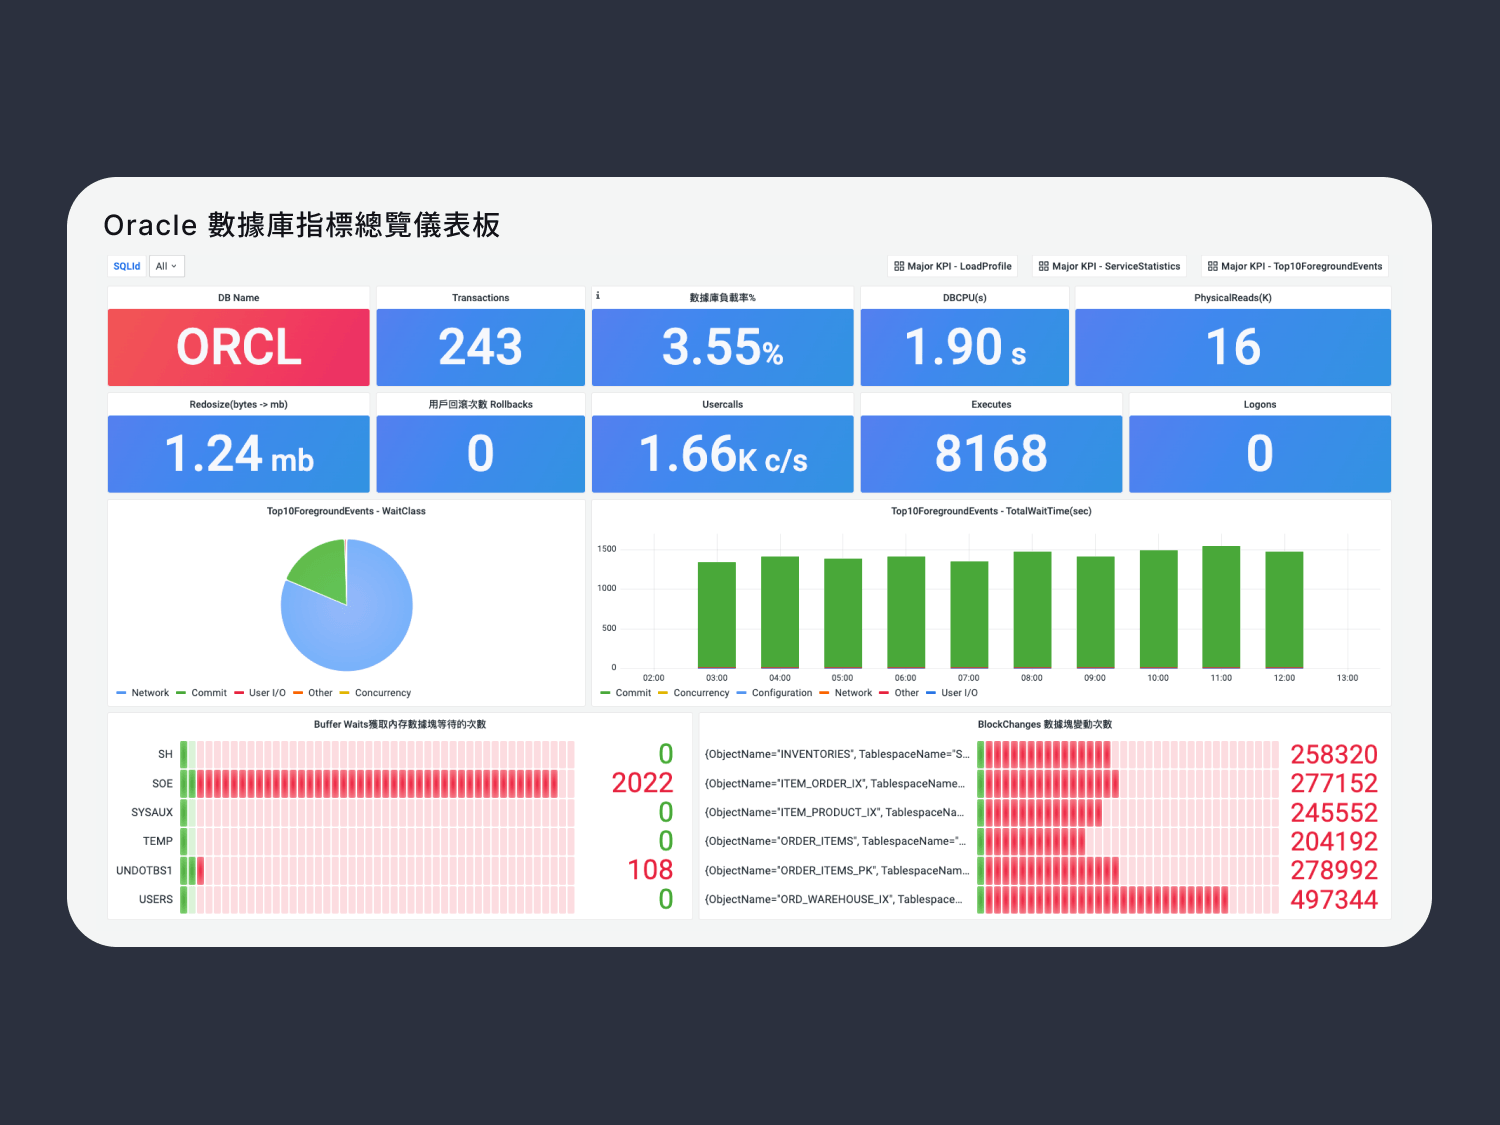
Task: Click the SOE row in Buffer Waits gauge
Action: click(376, 783)
